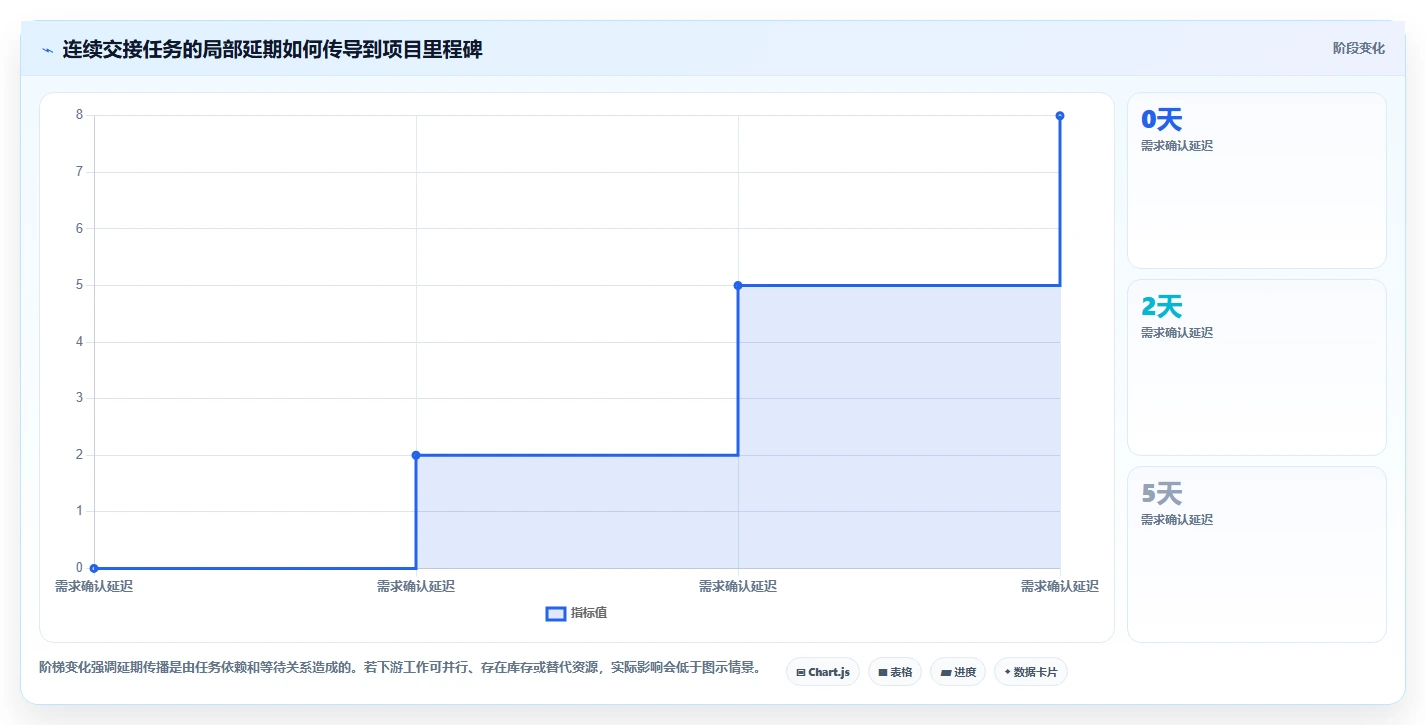This screenshot has height=725, width=1426.
Task: Click the title 连续交接任务的局部延期如何传导到项目里程碑
Action: click(x=272, y=49)
